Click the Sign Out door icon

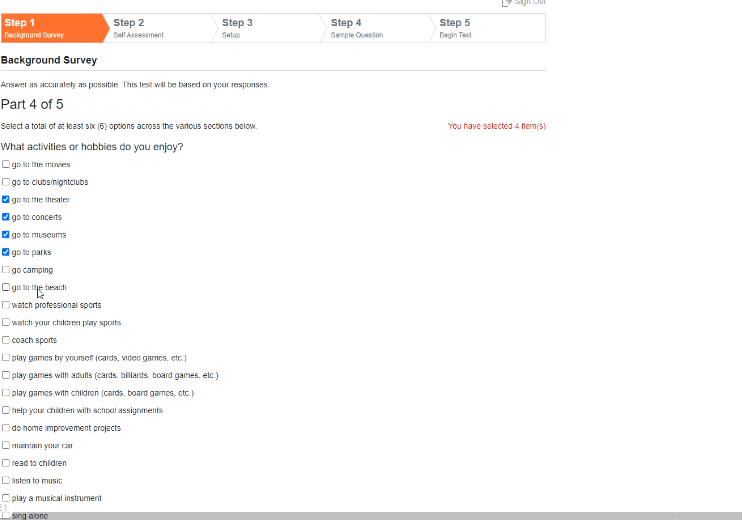(x=506, y=2)
